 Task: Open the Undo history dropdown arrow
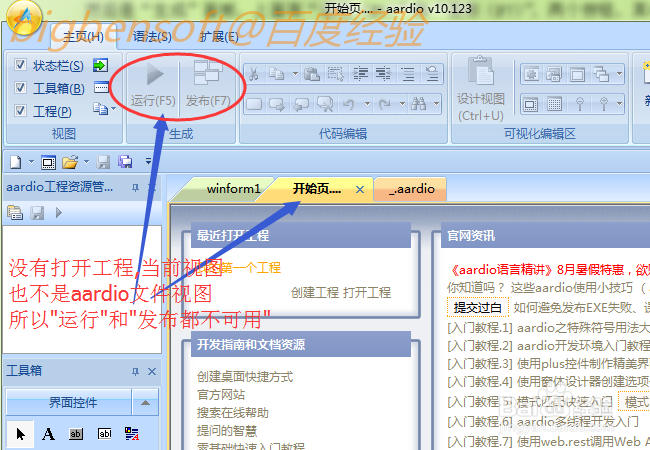tap(367, 104)
